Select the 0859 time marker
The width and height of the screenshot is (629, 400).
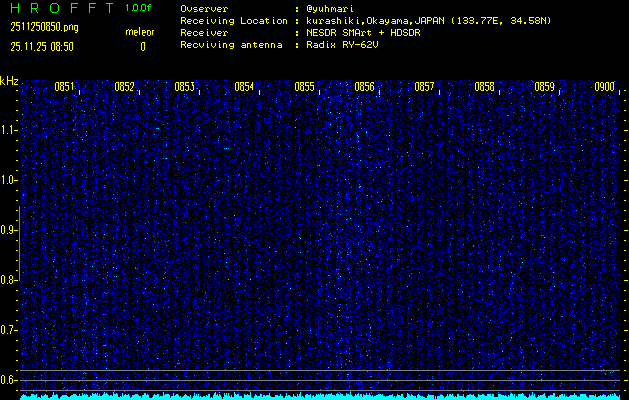544,87
